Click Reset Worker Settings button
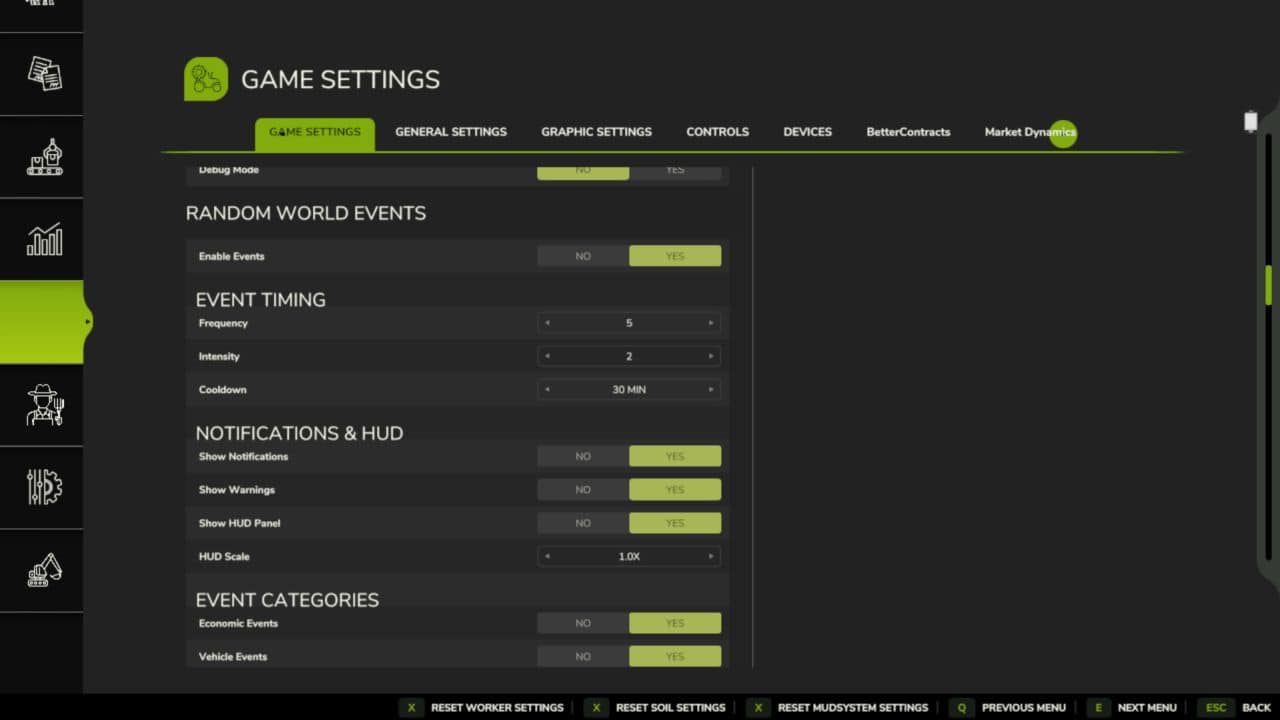The height and width of the screenshot is (720, 1280). point(482,707)
